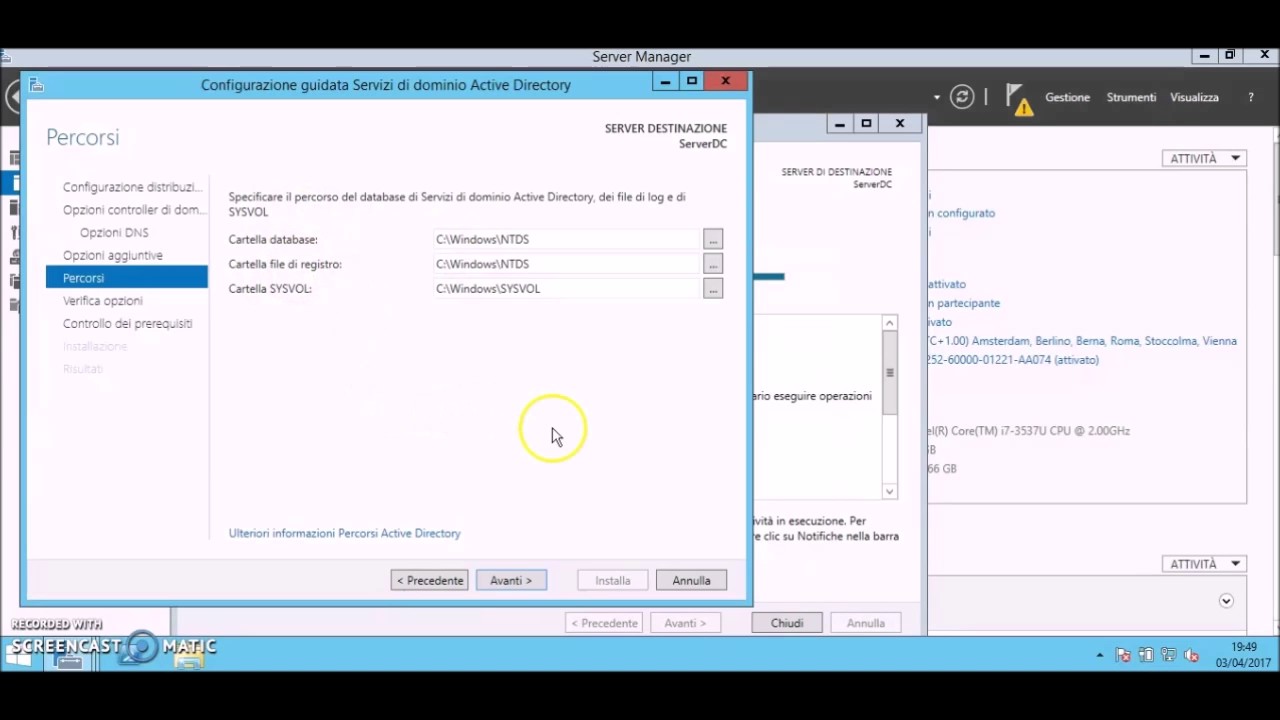Click the Precedente button in the Active Directory wizard
Image resolution: width=1280 pixels, height=720 pixels.
(429, 580)
